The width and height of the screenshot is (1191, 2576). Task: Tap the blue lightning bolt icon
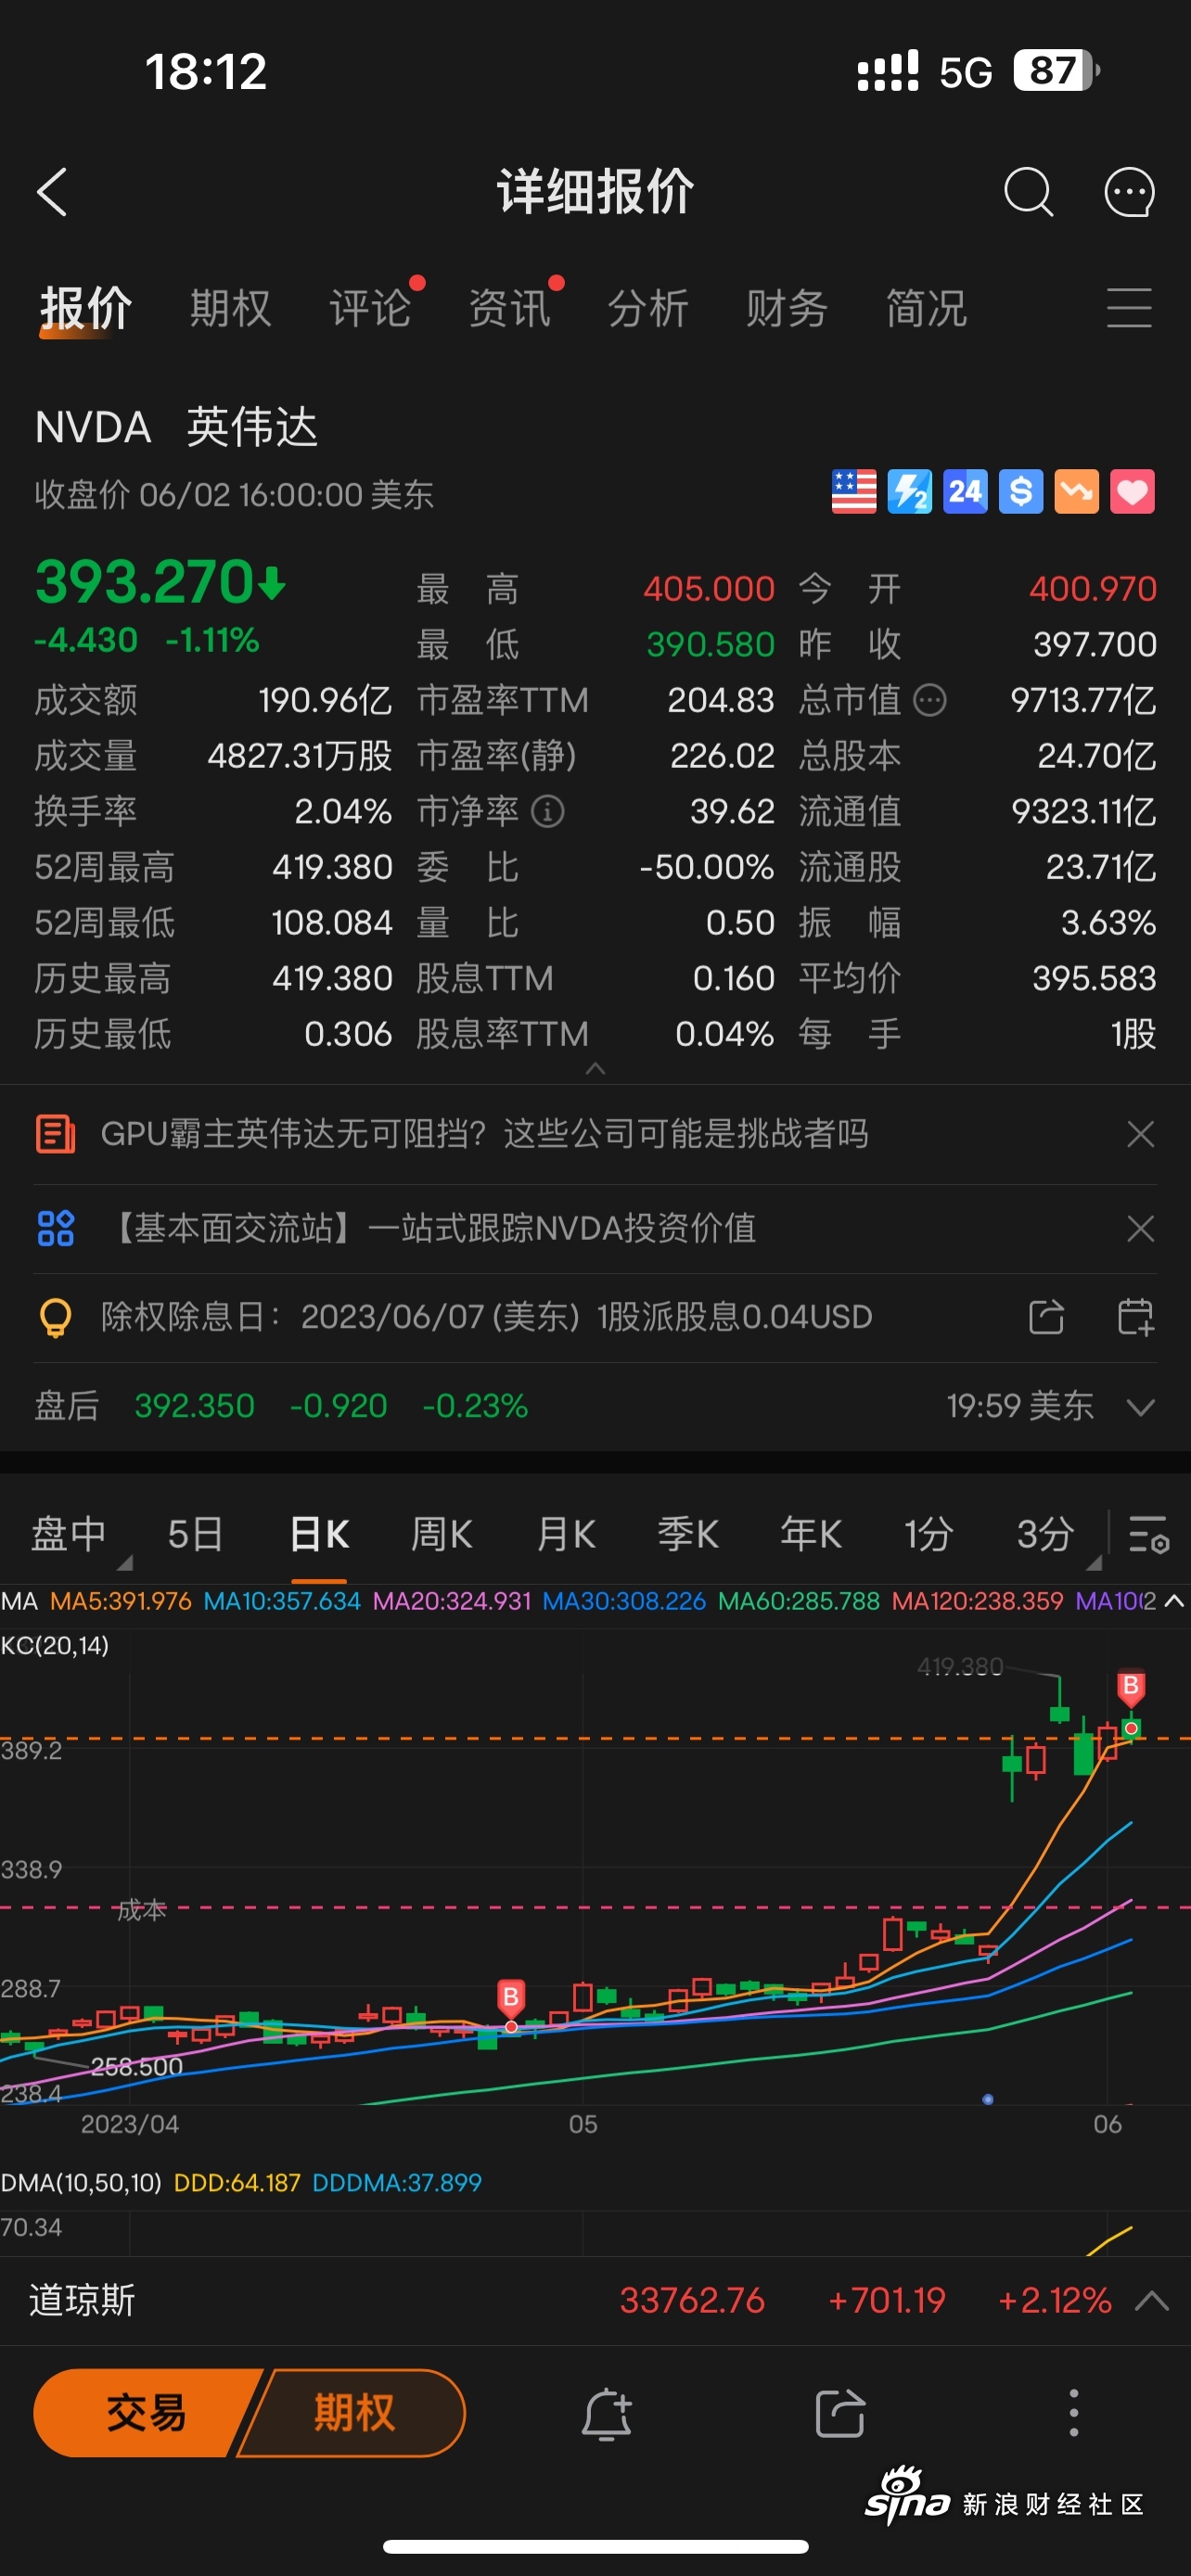pyautogui.click(x=909, y=492)
